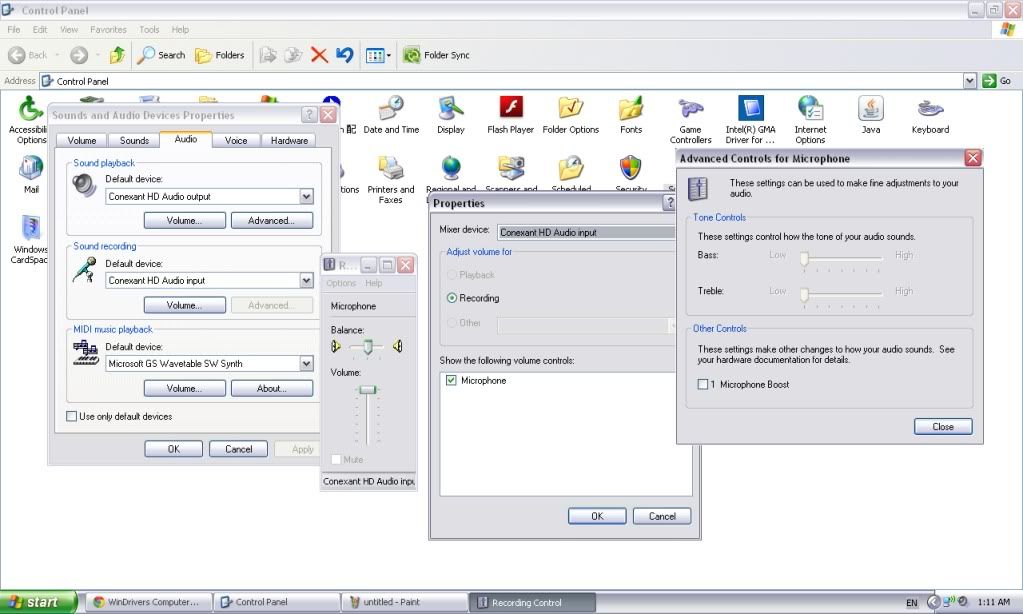1023x614 pixels.
Task: Click the EN language indicator in tray
Action: [911, 602]
